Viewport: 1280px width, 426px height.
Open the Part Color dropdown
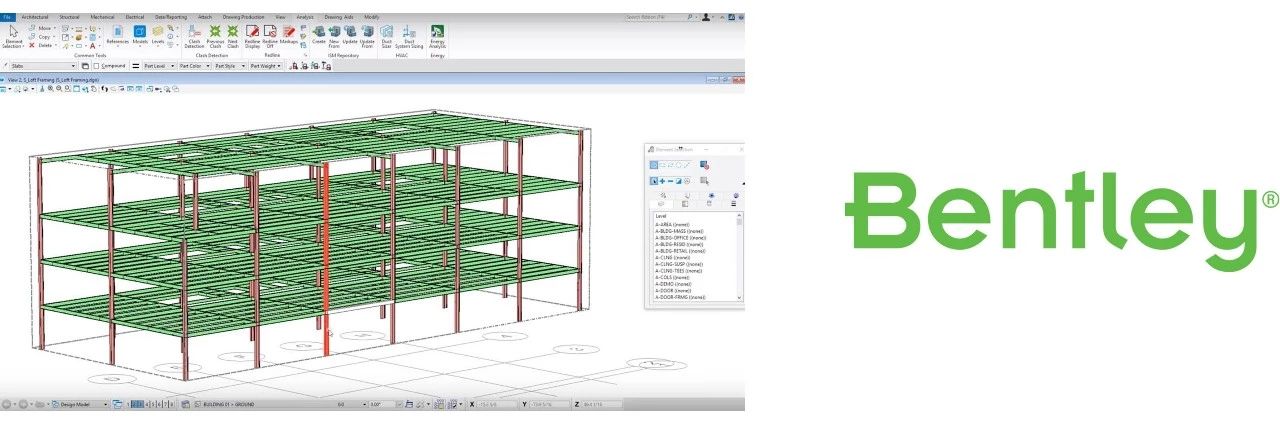tap(194, 66)
